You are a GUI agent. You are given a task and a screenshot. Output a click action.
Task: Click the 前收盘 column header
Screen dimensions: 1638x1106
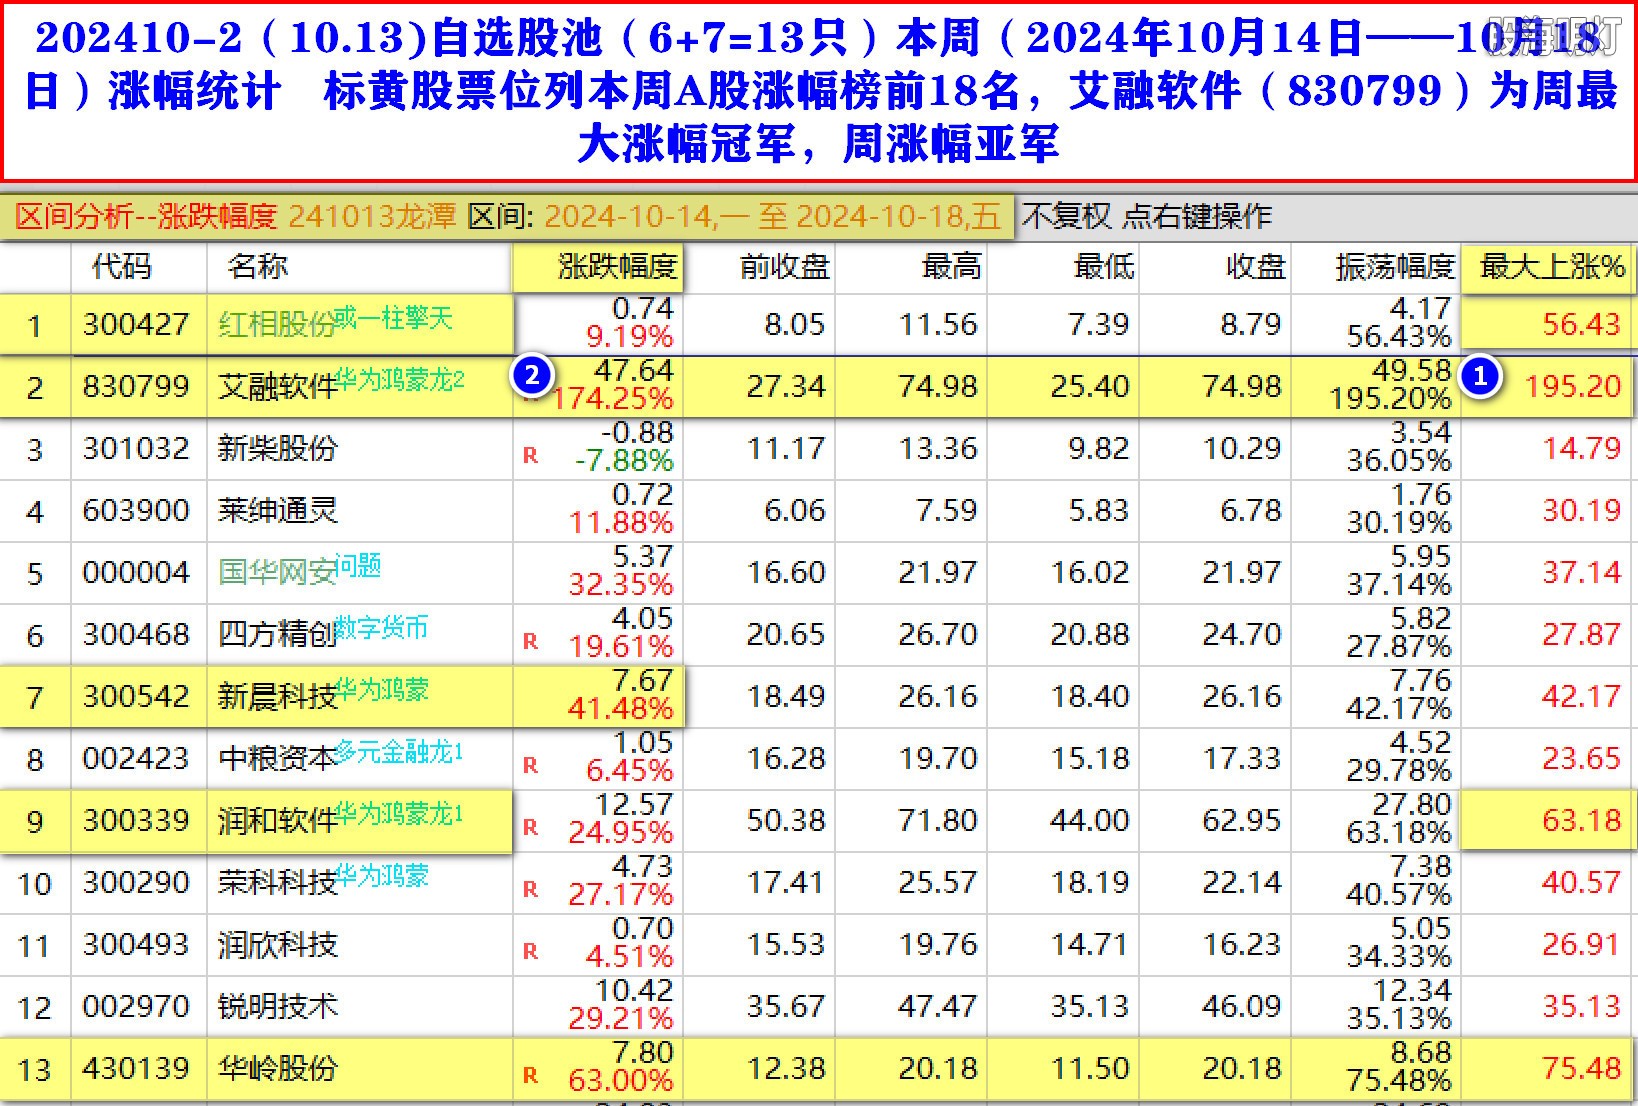[x=785, y=267]
